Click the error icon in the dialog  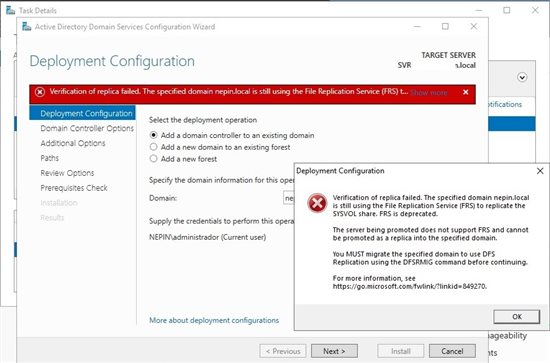coord(317,203)
